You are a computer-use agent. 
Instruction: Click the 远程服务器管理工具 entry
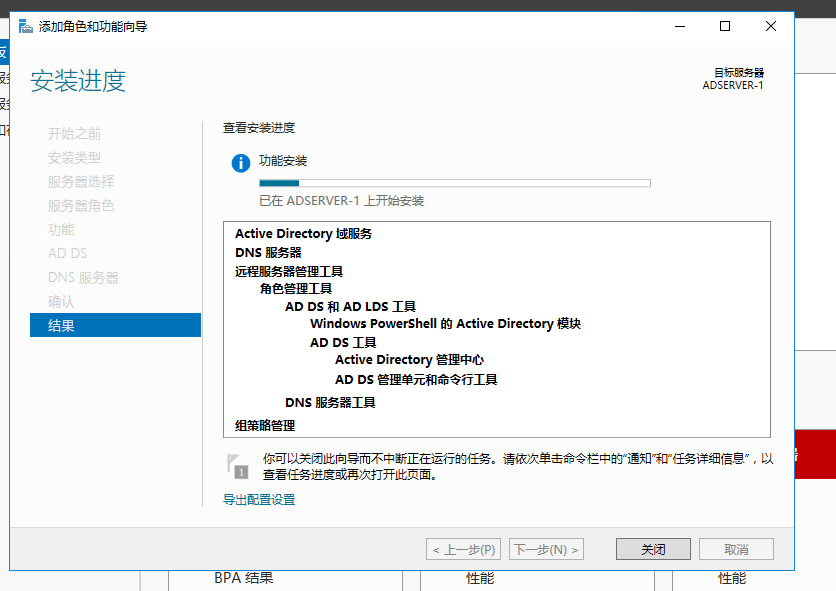tap(289, 271)
